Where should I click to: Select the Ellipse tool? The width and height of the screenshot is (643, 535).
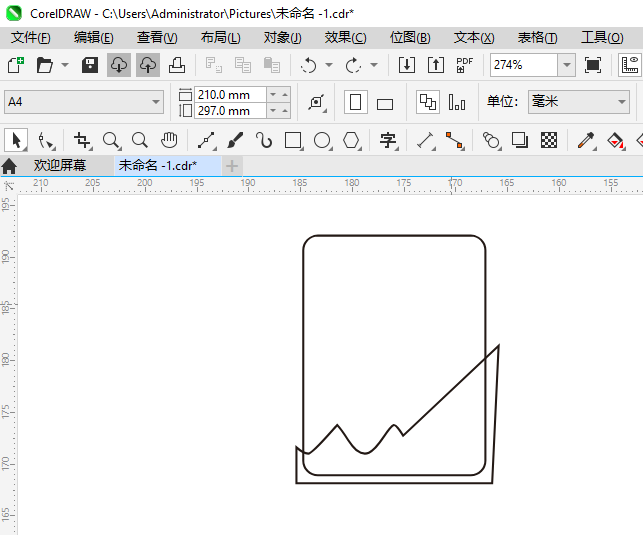coord(323,140)
